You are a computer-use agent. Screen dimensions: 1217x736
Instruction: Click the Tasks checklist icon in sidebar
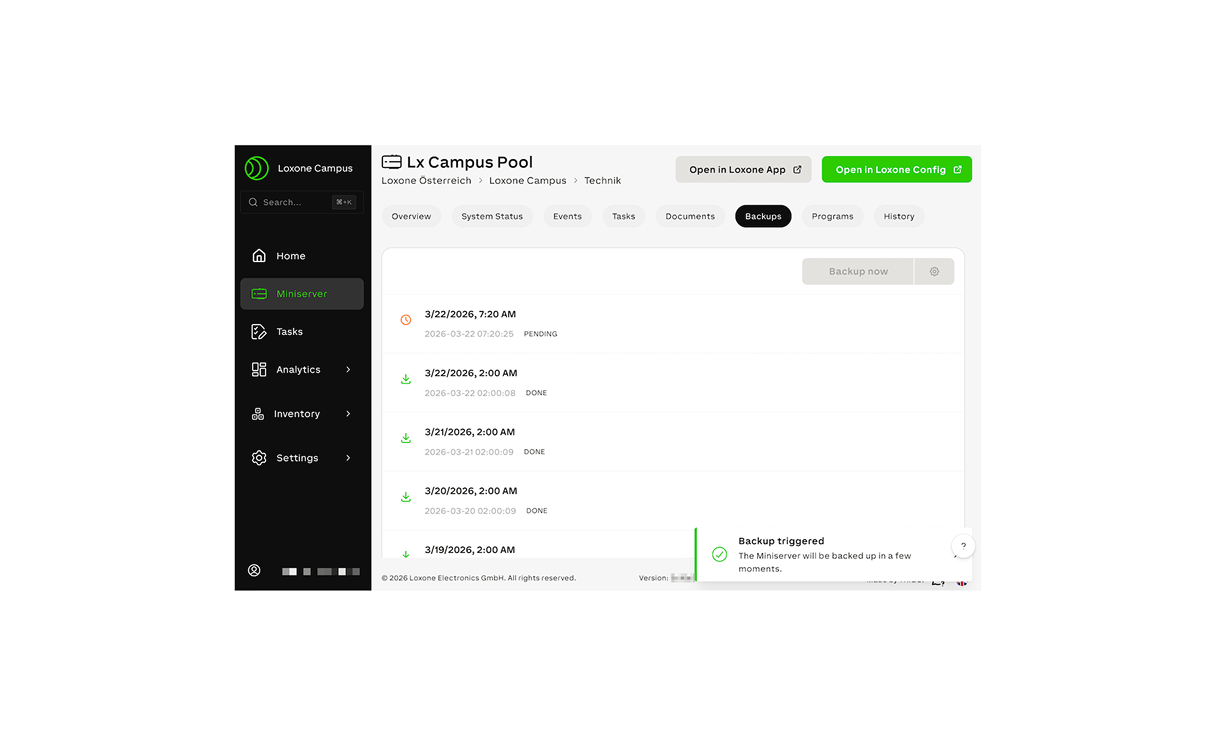coord(259,332)
